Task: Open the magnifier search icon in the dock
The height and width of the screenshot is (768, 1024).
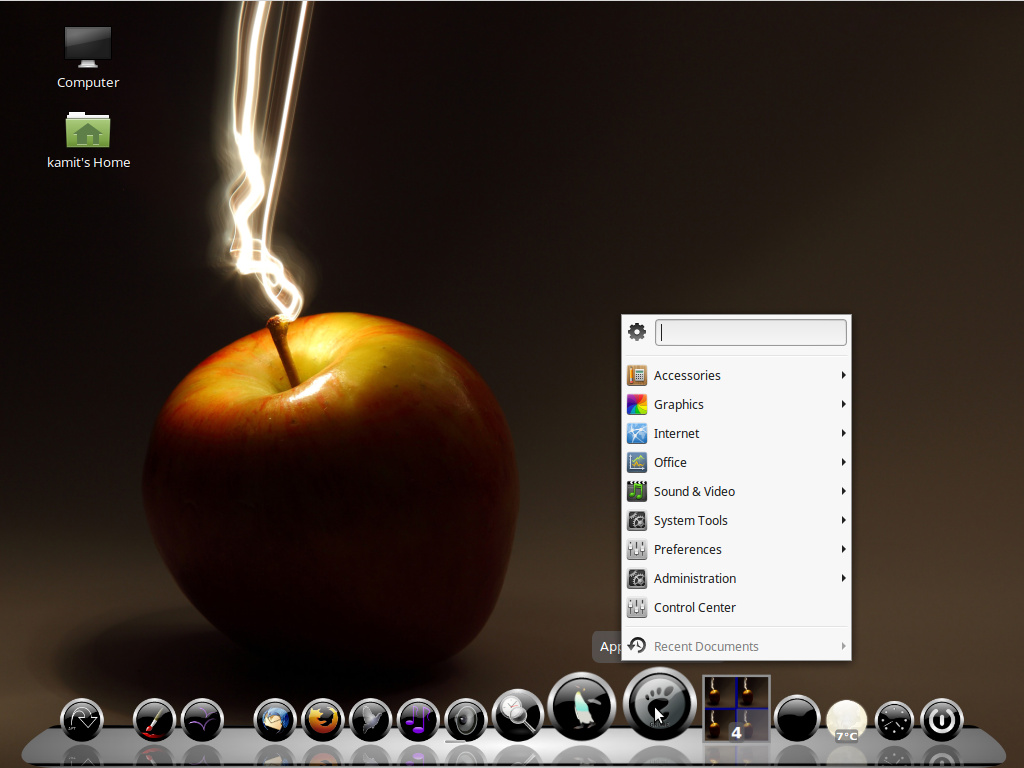Action: pos(518,718)
